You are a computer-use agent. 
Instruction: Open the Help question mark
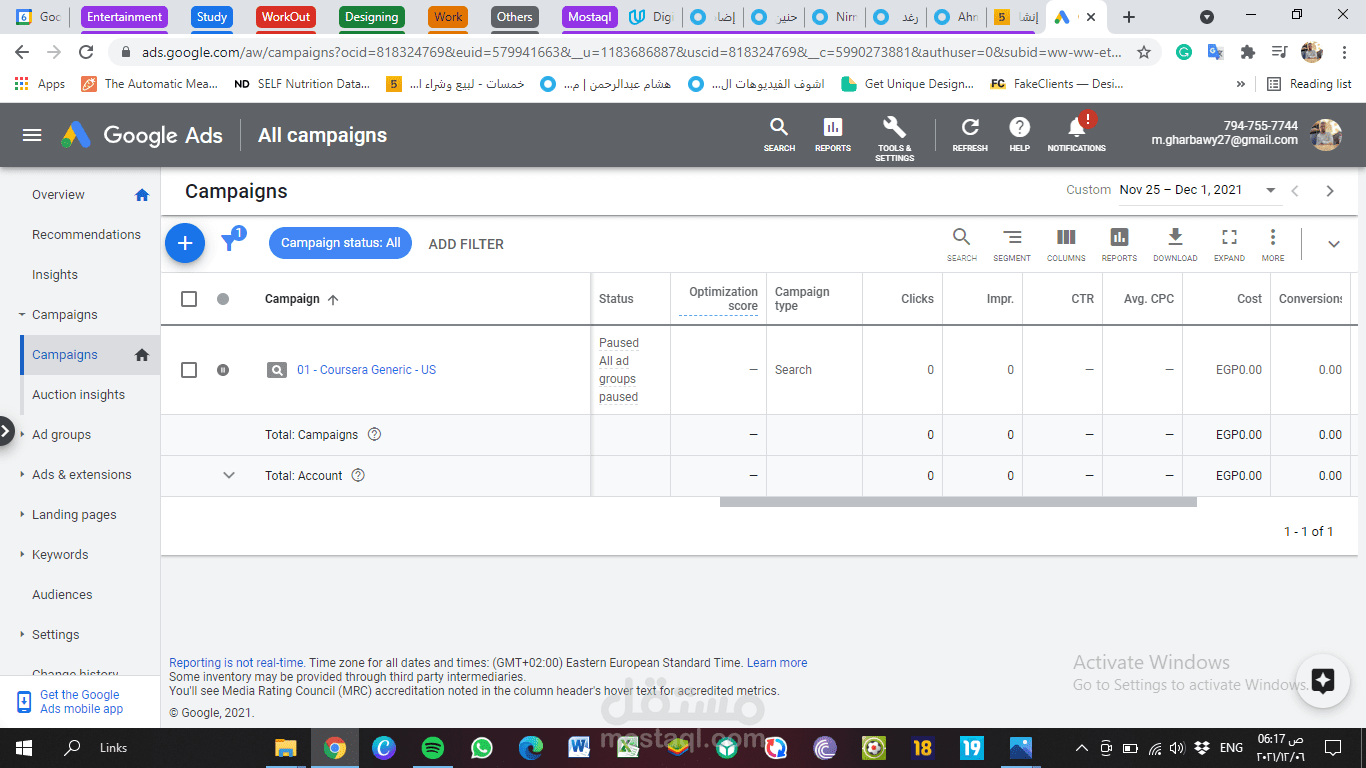(x=1019, y=134)
